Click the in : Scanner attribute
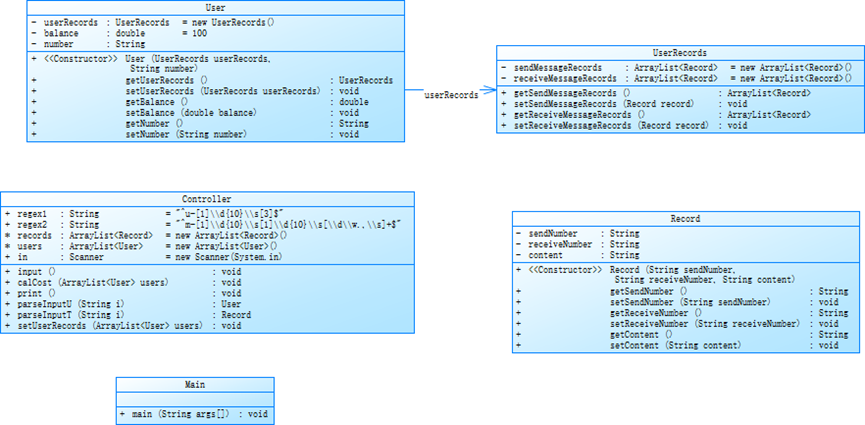 (x=143, y=257)
